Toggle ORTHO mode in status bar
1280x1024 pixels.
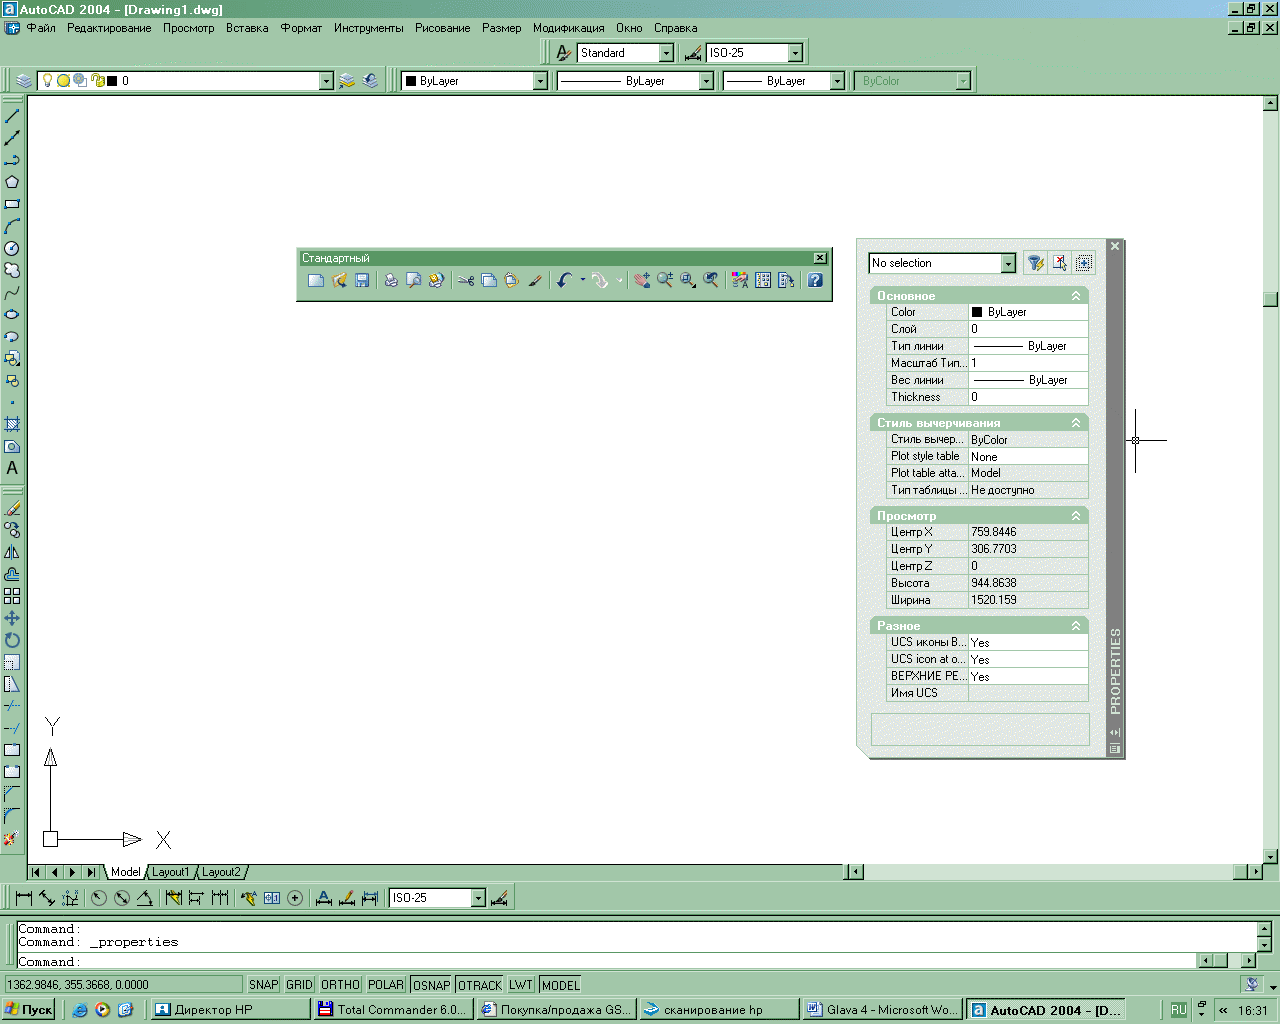[340, 985]
